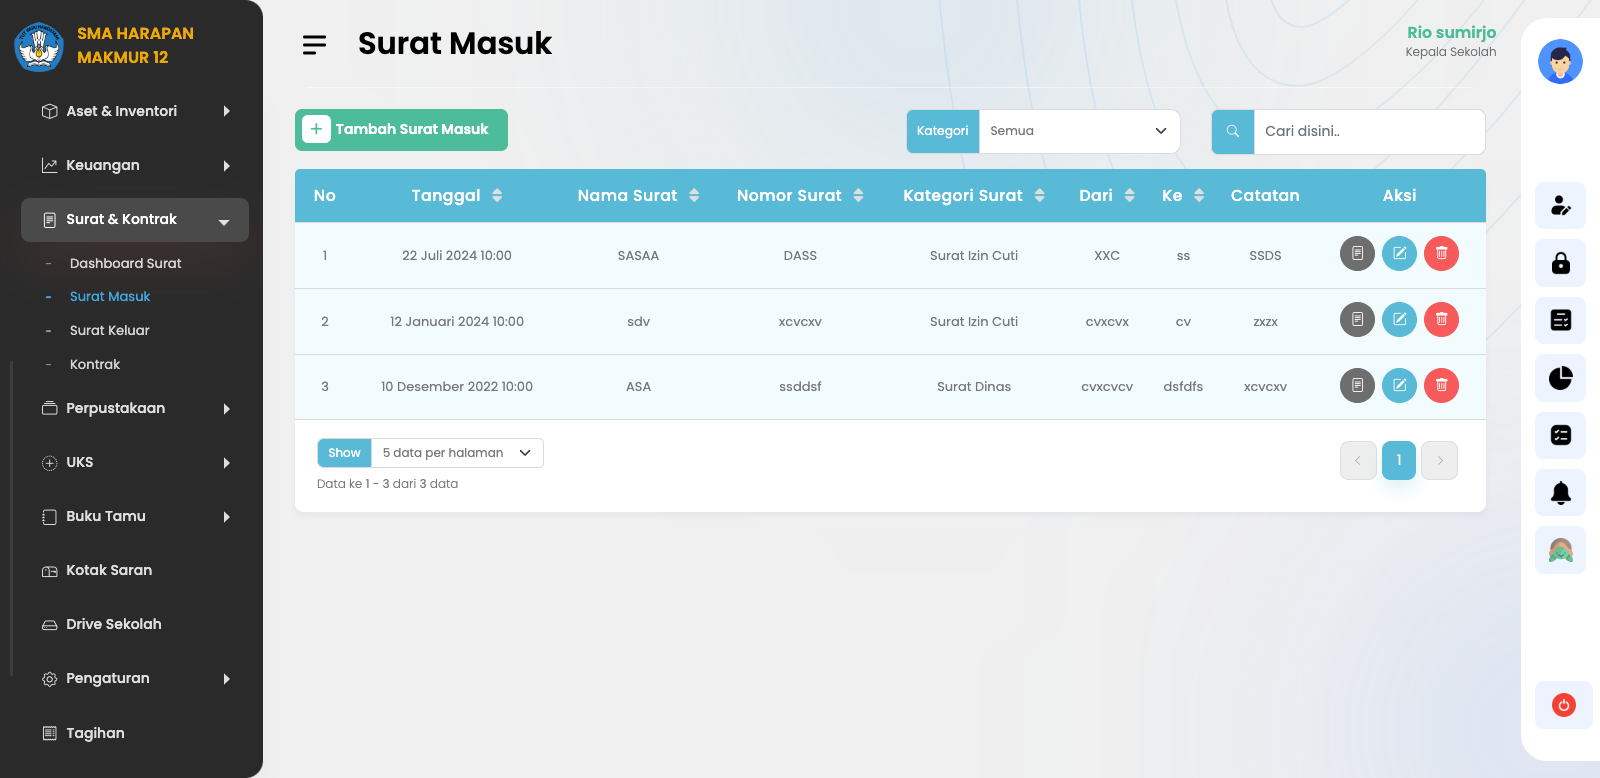The image size is (1600, 778).
Task: Click the Tambah Surat Masuk button
Action: coord(401,130)
